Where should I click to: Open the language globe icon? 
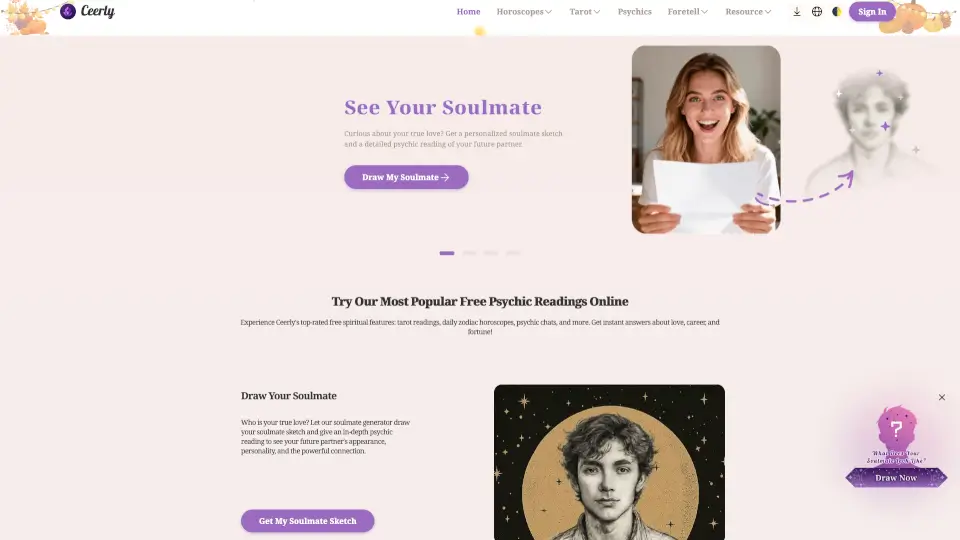817,12
